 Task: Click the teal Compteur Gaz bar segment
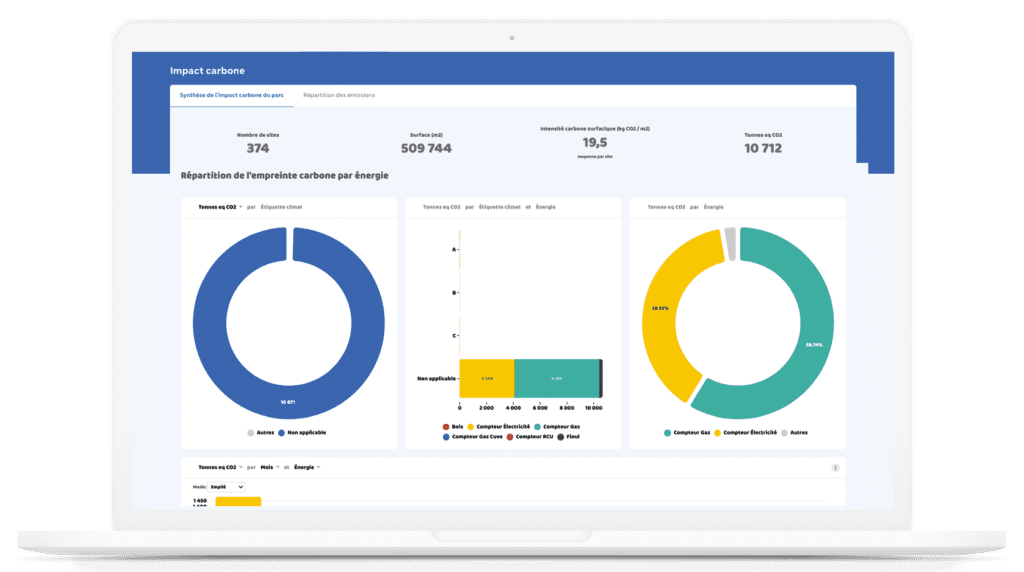(x=556, y=379)
